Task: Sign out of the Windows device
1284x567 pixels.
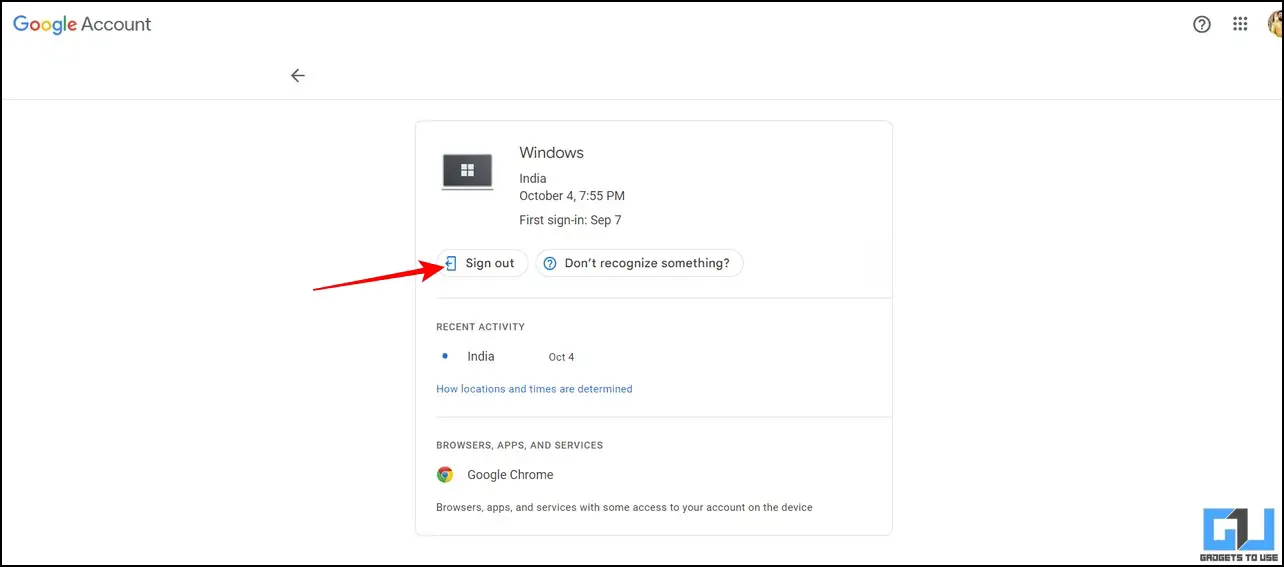Action: [x=482, y=263]
